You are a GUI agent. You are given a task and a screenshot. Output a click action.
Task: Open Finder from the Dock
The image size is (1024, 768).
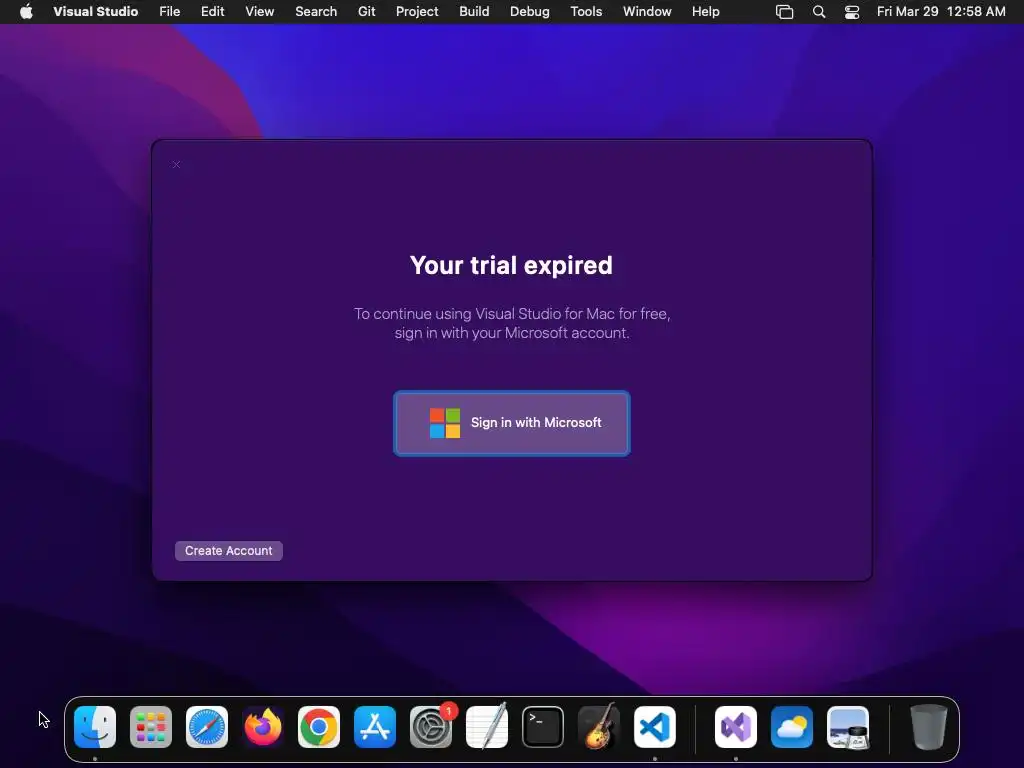point(95,727)
